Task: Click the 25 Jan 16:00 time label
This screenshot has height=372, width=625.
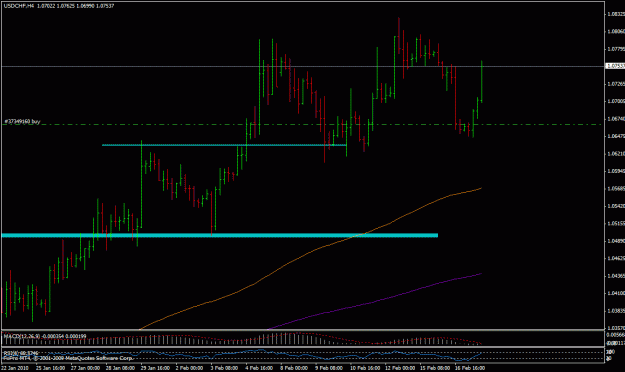Action: click(50, 368)
